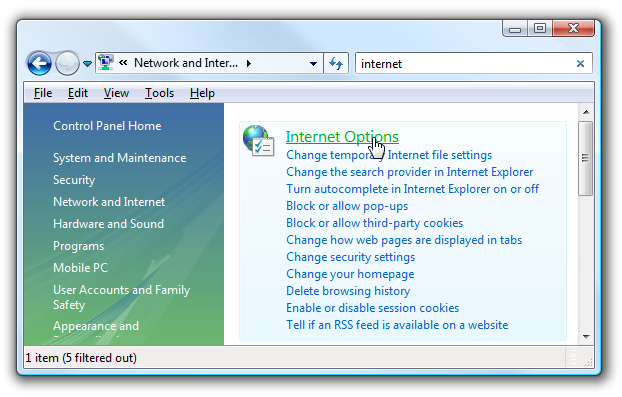Open the address bar history dropdown
622x397 pixels.
[313, 63]
